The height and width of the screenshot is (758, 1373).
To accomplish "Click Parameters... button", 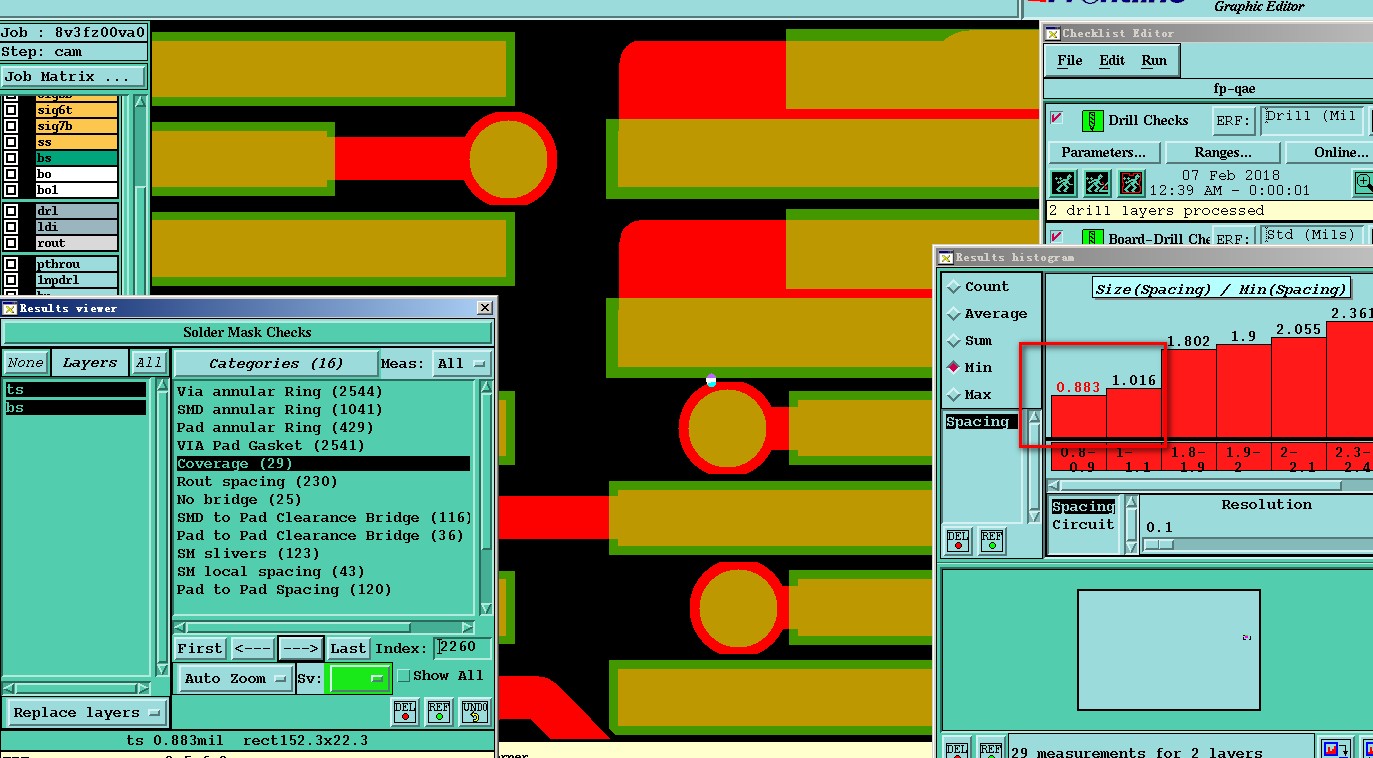I will [1104, 152].
